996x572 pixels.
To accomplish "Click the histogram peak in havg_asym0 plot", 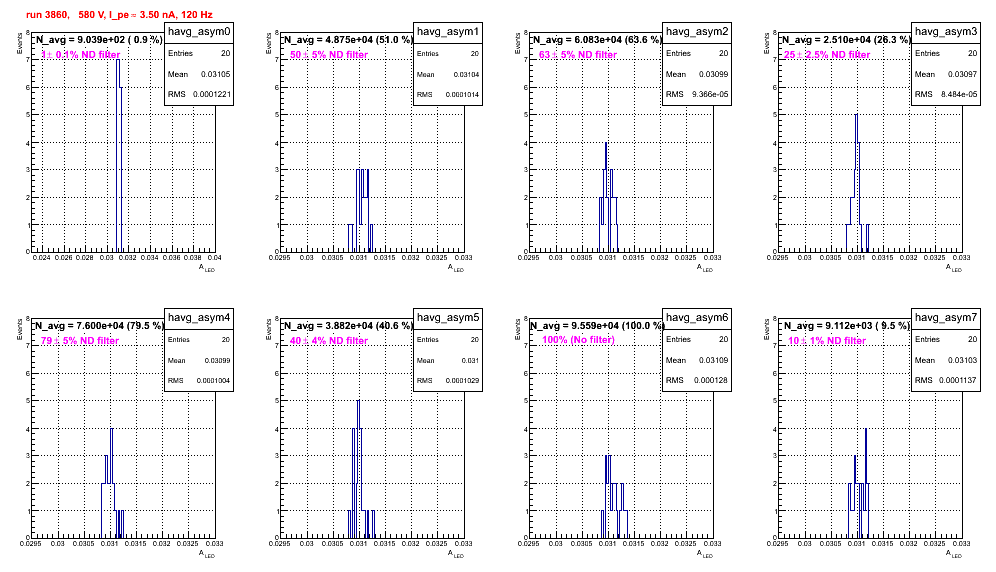I will point(118,60).
